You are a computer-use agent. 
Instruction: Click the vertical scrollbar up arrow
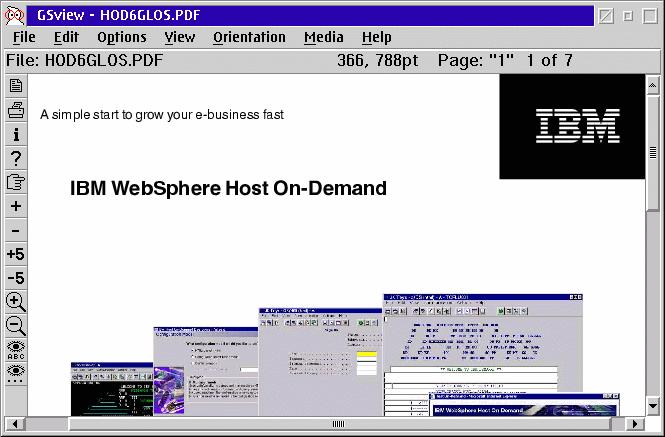(x=653, y=86)
